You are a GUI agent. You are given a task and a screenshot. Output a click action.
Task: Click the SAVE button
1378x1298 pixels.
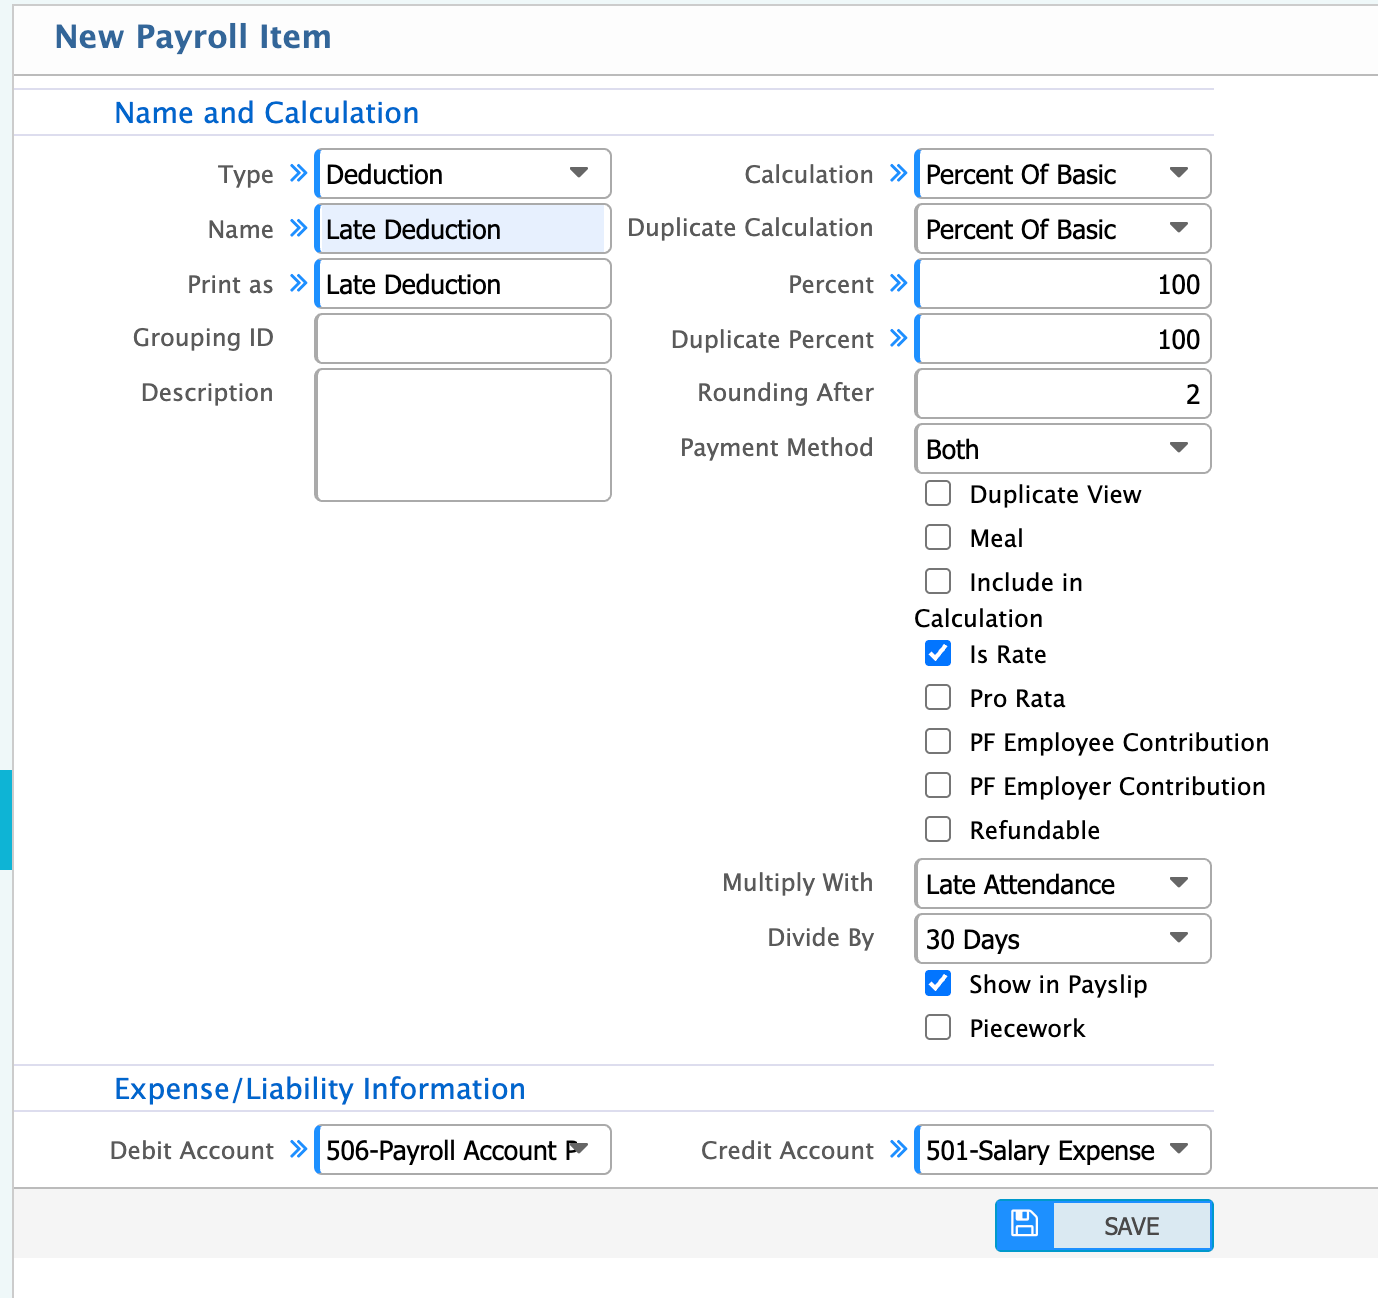[1131, 1225]
